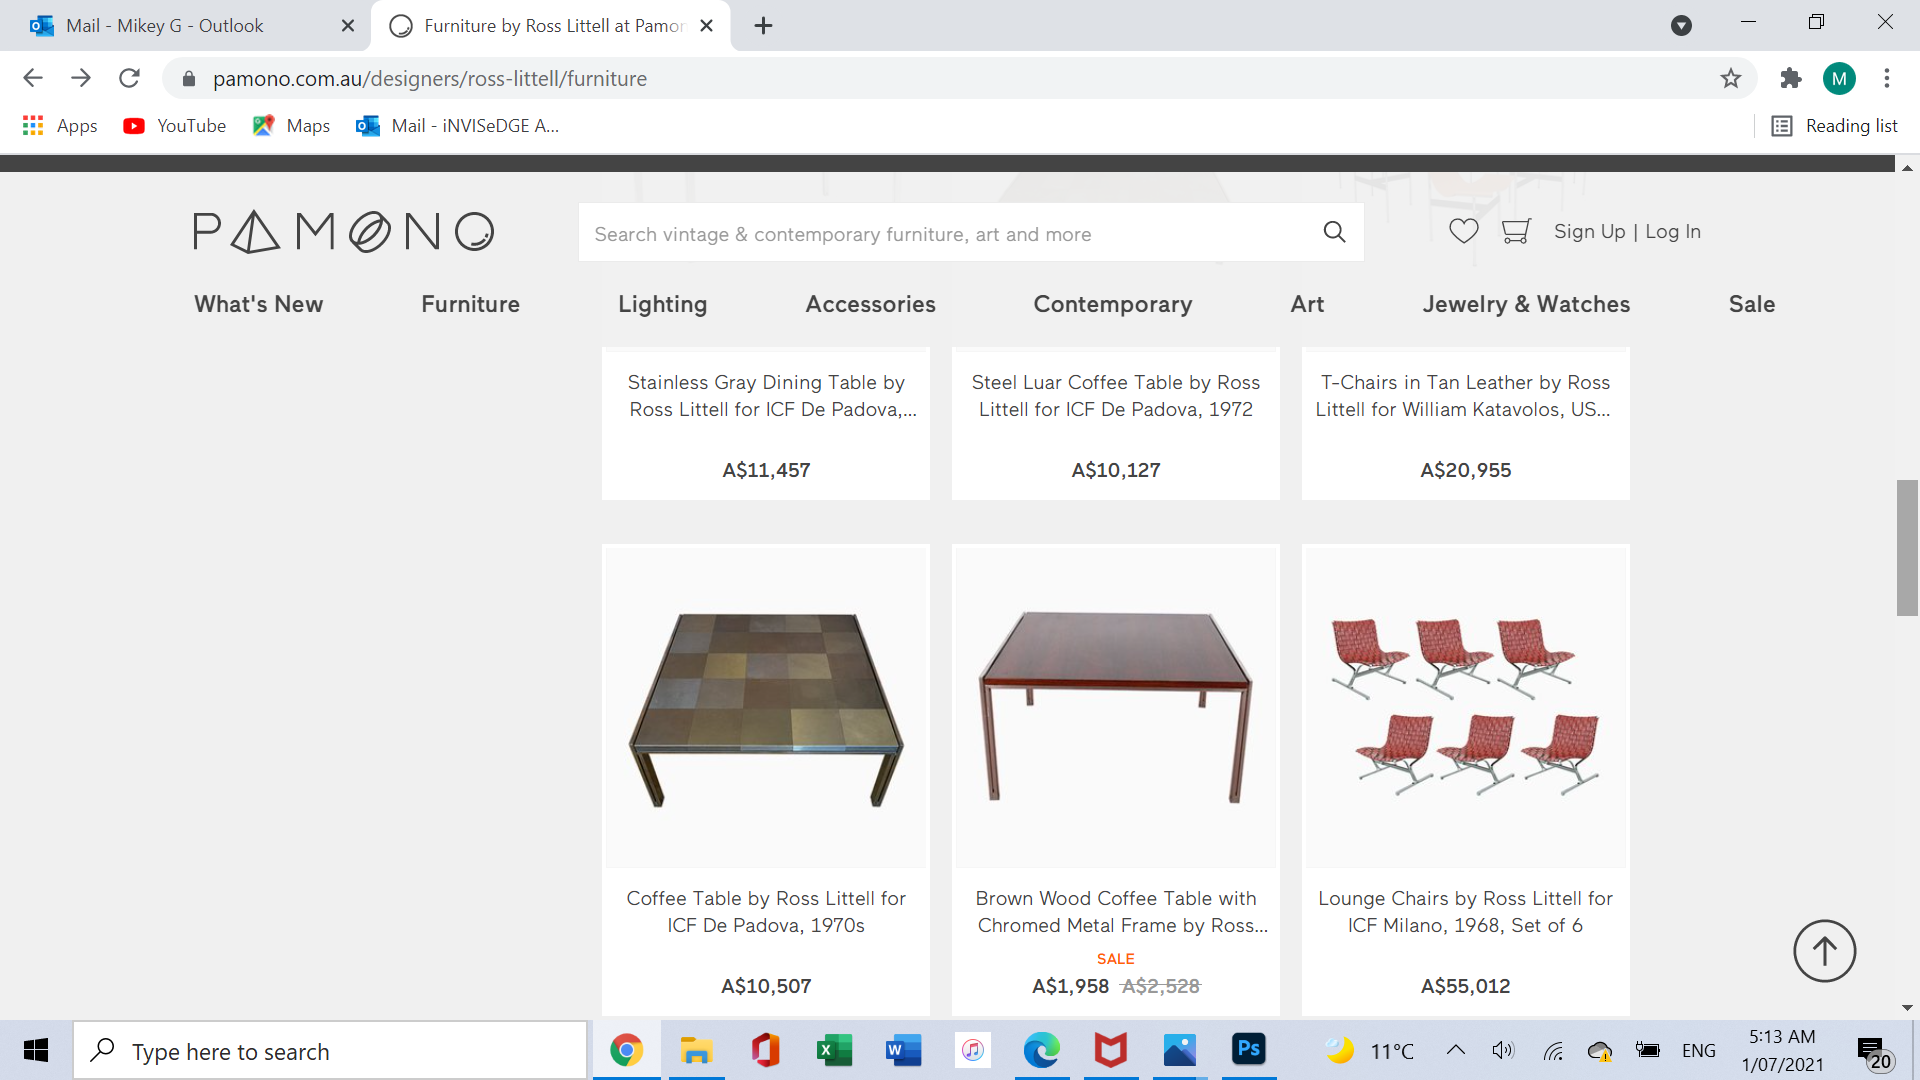Open the Lighting navigation menu

662,304
